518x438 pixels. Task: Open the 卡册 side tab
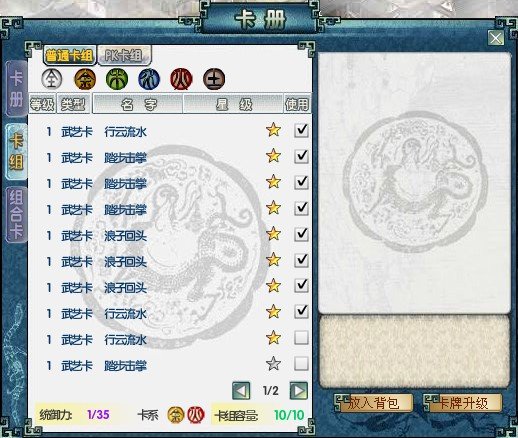16,89
